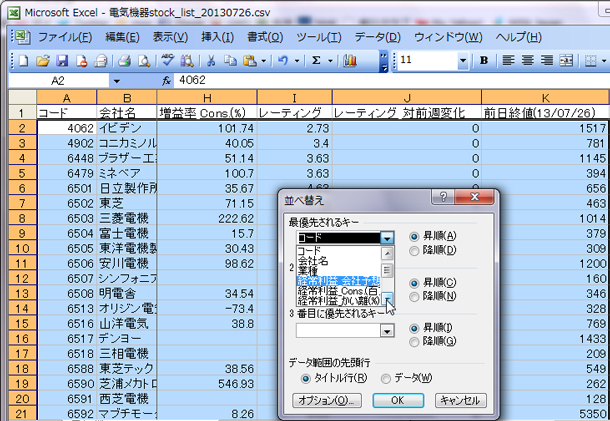Print the sheet using printer icon
Screen dimensions: 610x421
click(124, 61)
